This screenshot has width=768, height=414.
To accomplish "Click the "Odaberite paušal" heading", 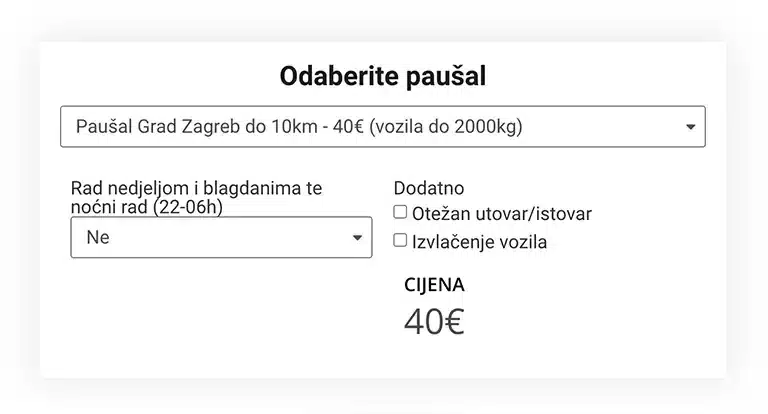I will [383, 76].
